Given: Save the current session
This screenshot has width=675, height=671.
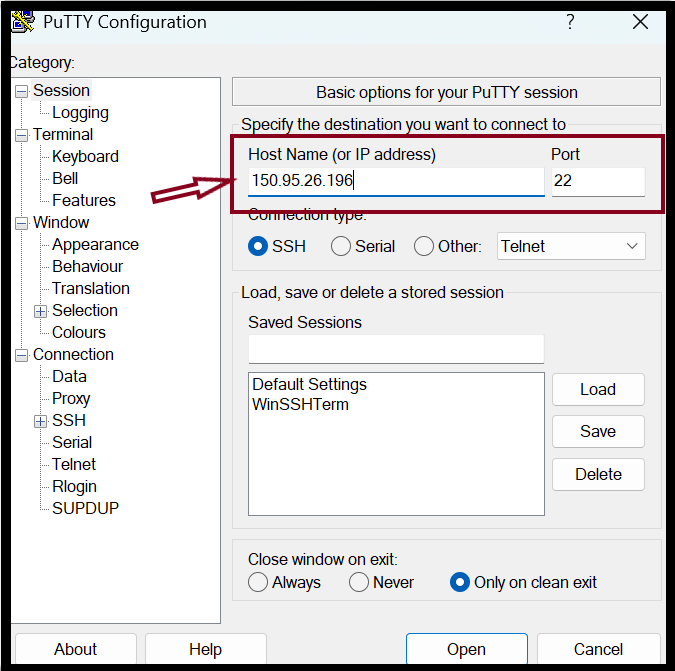Looking at the screenshot, I should (x=598, y=431).
